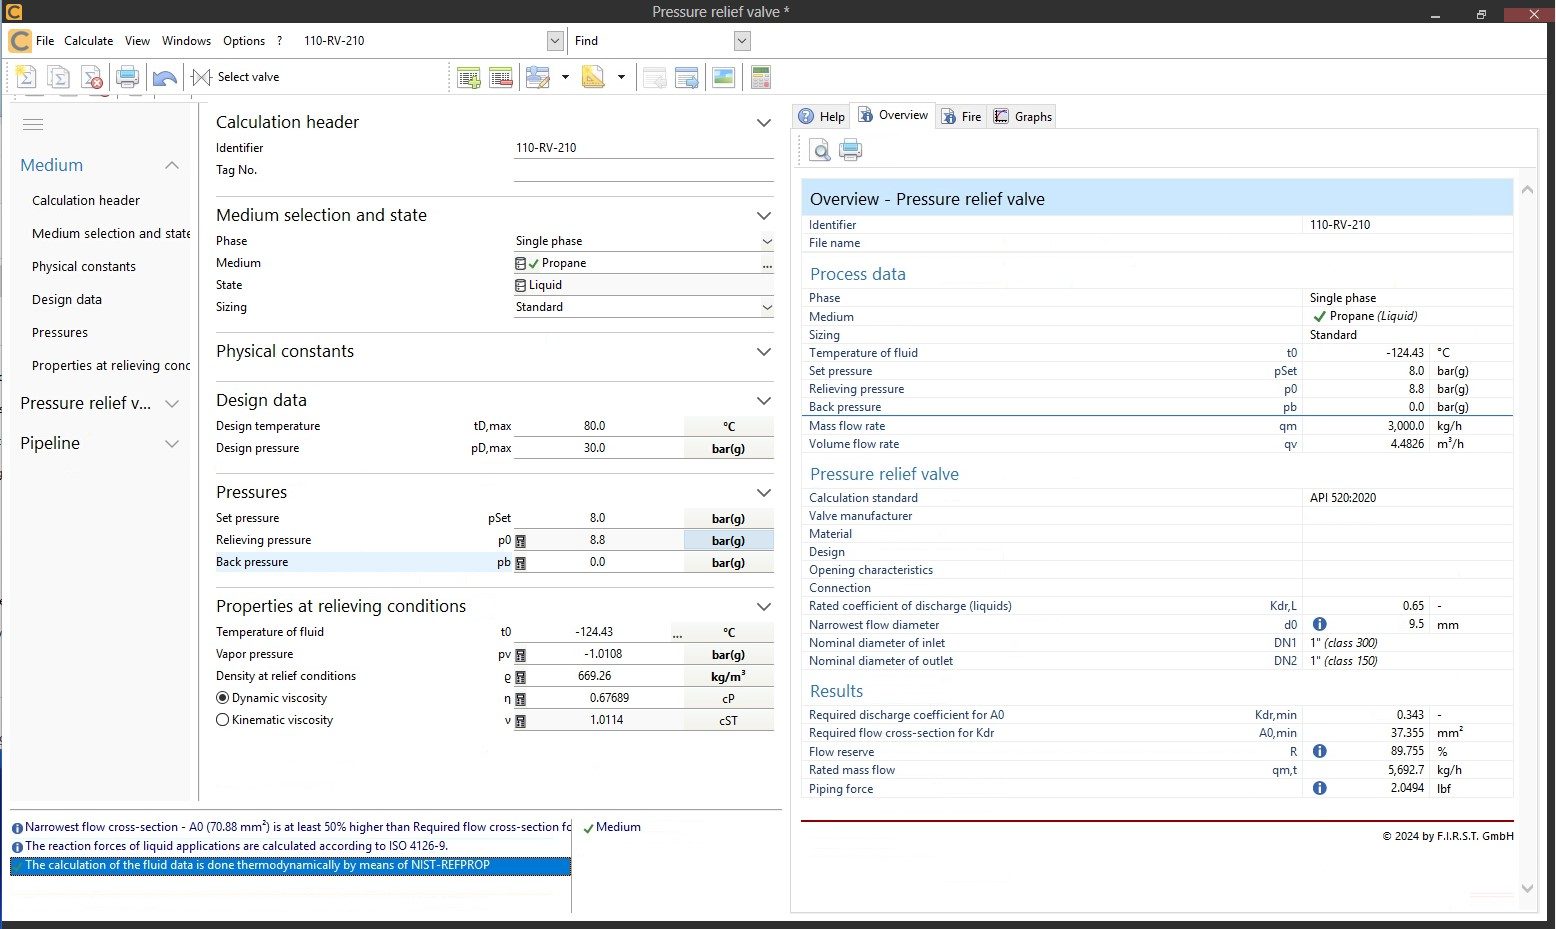Click the new calculation icon in the toolbar

click(x=26, y=77)
